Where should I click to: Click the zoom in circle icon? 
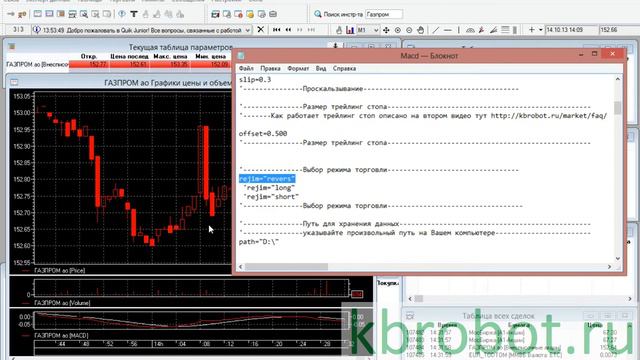click(x=398, y=30)
